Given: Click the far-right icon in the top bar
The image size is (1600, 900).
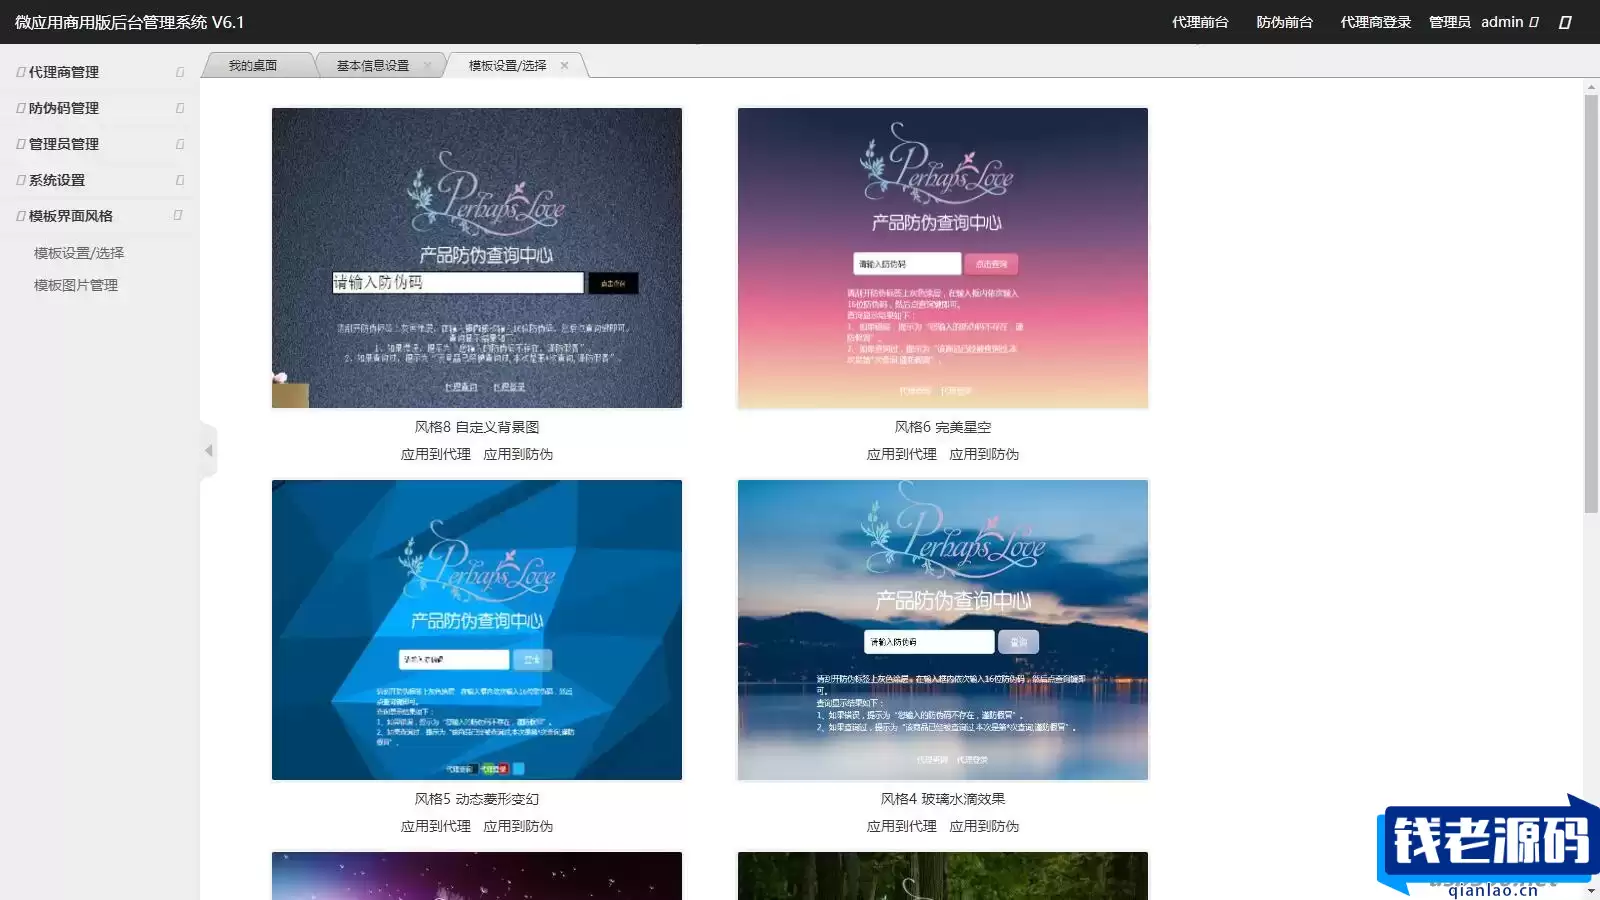Looking at the screenshot, I should coord(1565,22).
